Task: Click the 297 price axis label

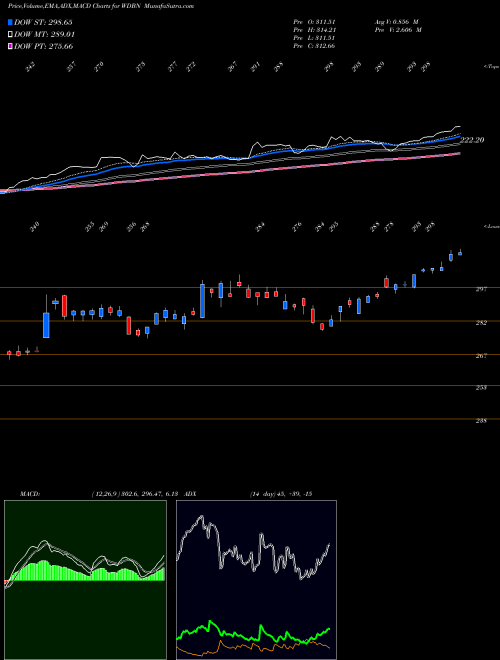Action: (x=481, y=289)
